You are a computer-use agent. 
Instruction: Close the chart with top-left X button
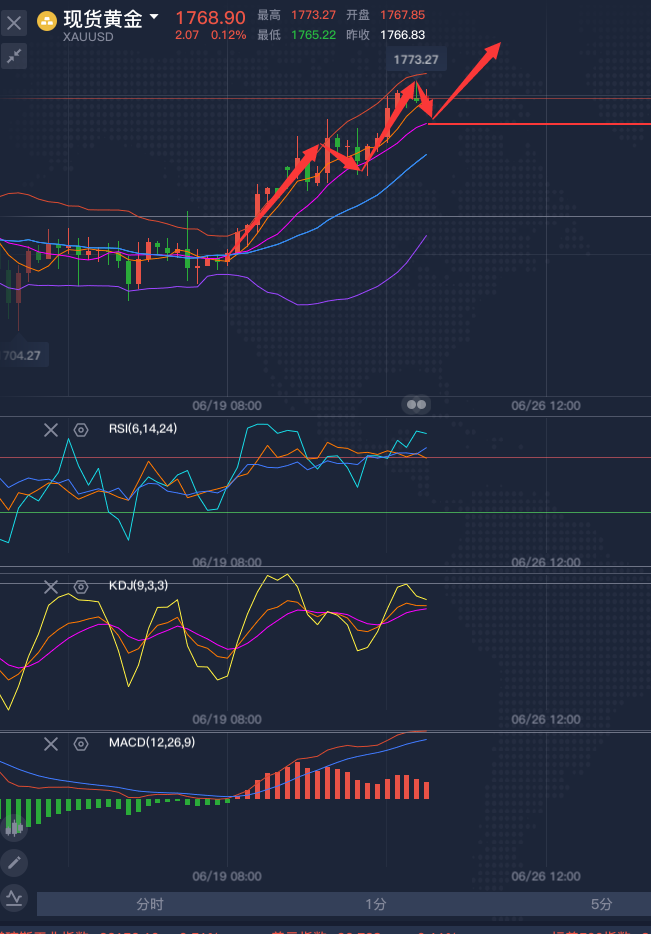[15, 22]
